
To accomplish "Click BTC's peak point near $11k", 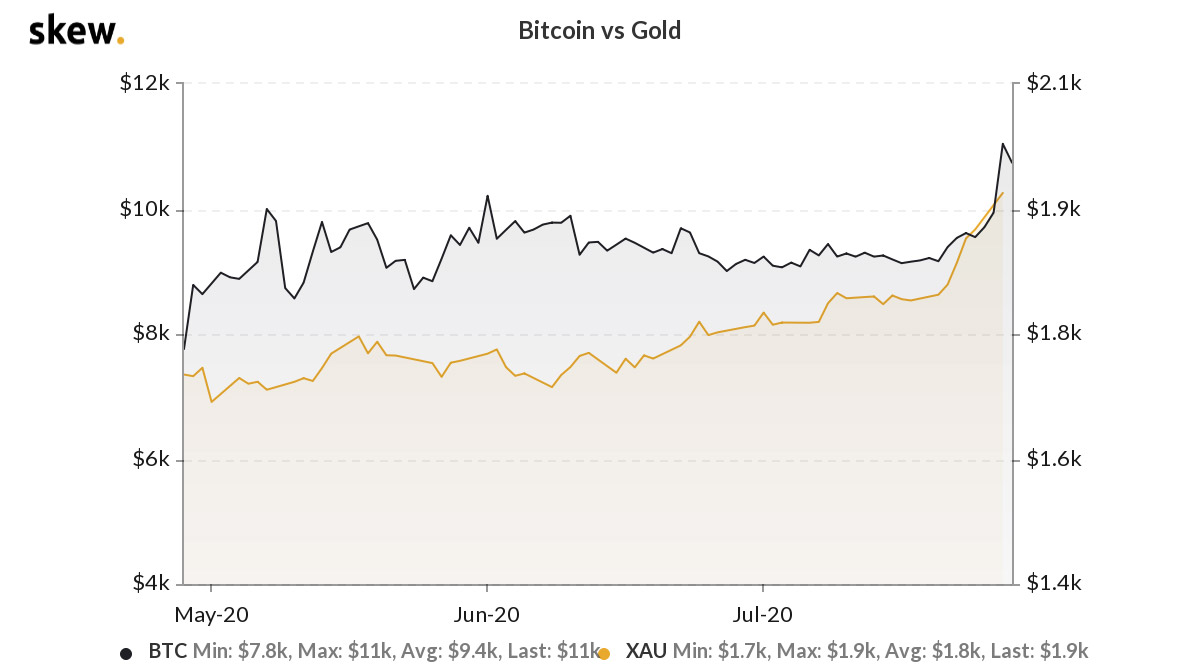I will point(1002,143).
